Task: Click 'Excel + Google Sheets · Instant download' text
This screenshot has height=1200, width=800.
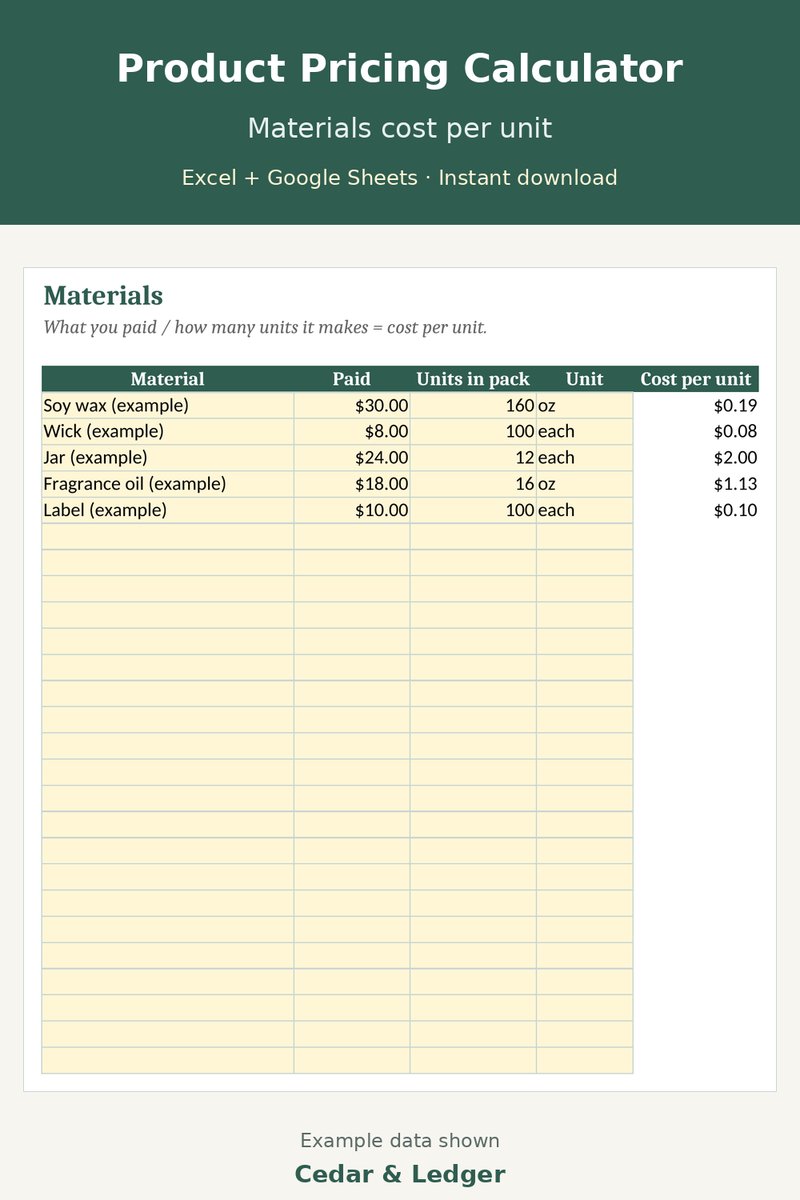Action: click(400, 178)
